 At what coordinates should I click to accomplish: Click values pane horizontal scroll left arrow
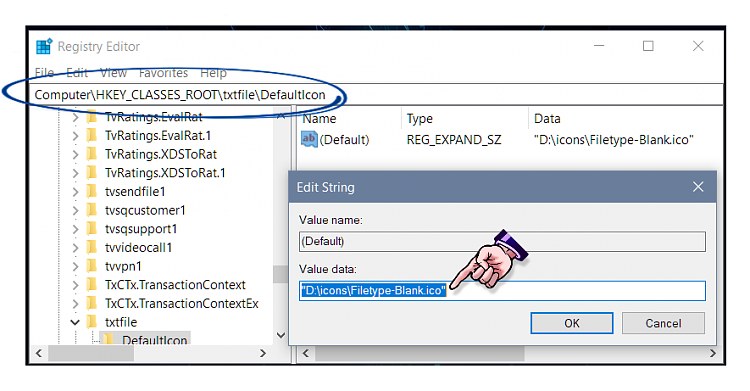click(x=306, y=354)
